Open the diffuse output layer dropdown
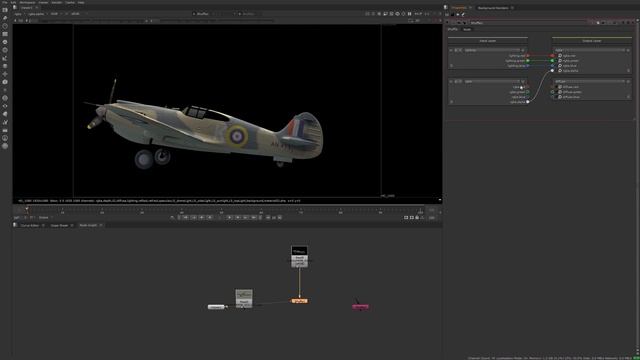 tap(590, 82)
